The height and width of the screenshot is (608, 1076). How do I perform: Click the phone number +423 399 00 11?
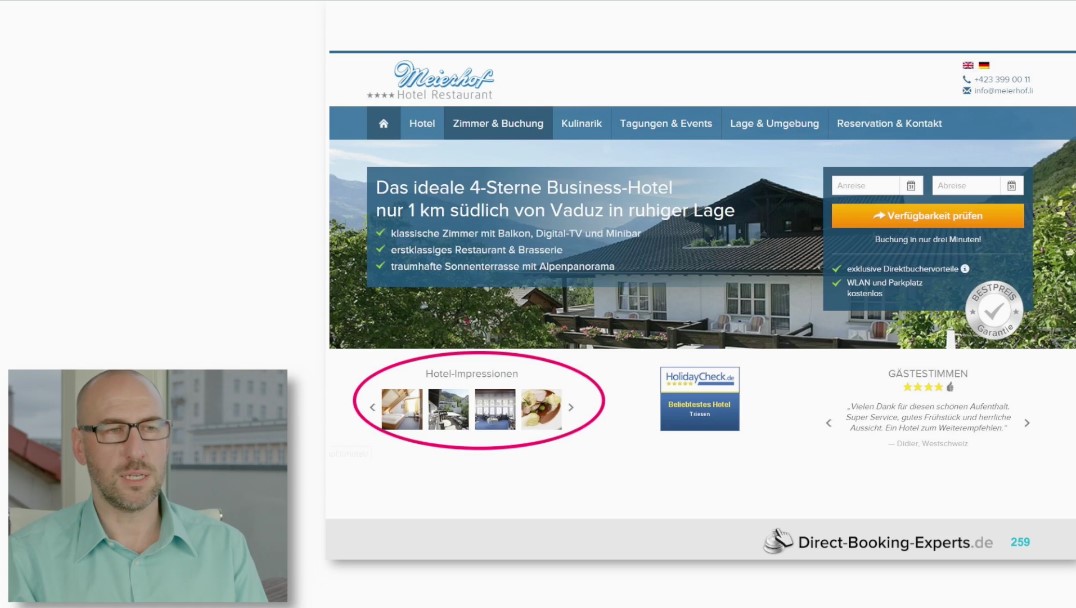click(x=1002, y=80)
